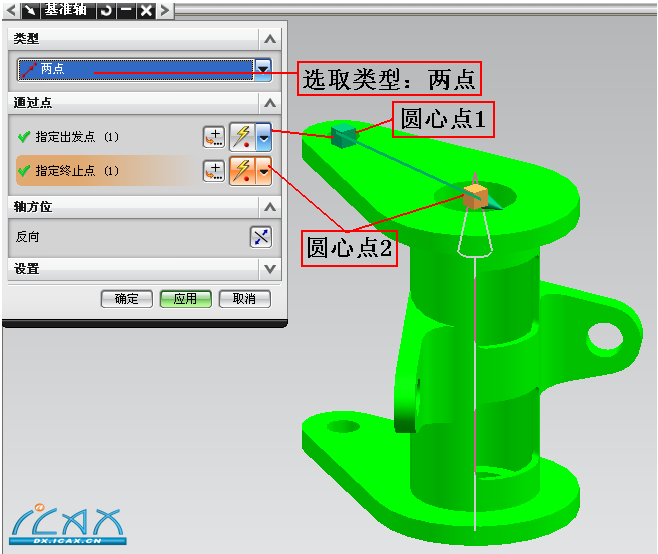Open the type dropdown showing 两点
Image resolution: width=658 pixels, height=554 pixels.
click(x=263, y=69)
